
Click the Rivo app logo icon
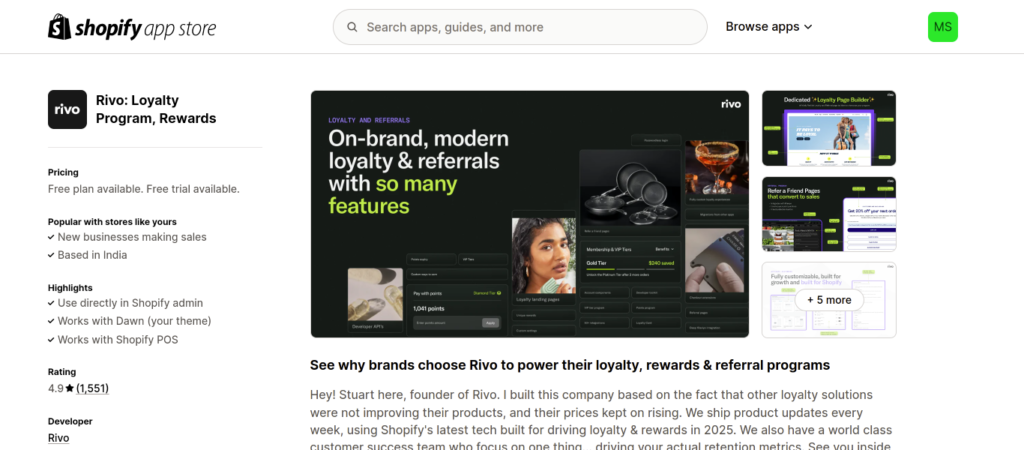[x=67, y=110]
